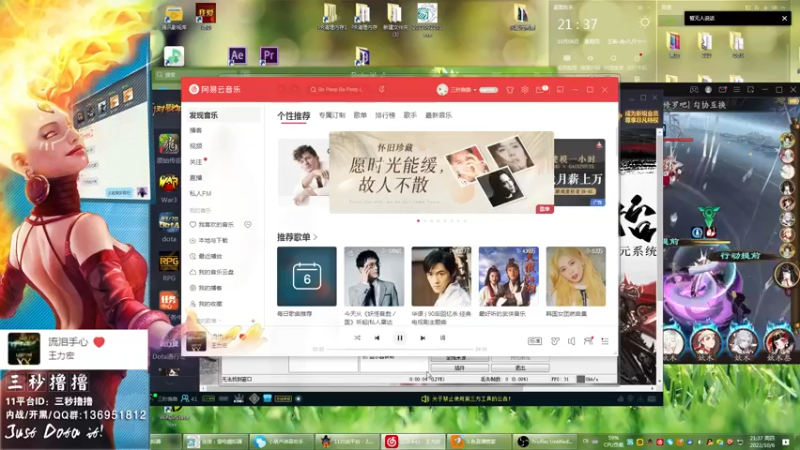
Task: Open dota entry in game platform sidebar
Action: point(169,228)
